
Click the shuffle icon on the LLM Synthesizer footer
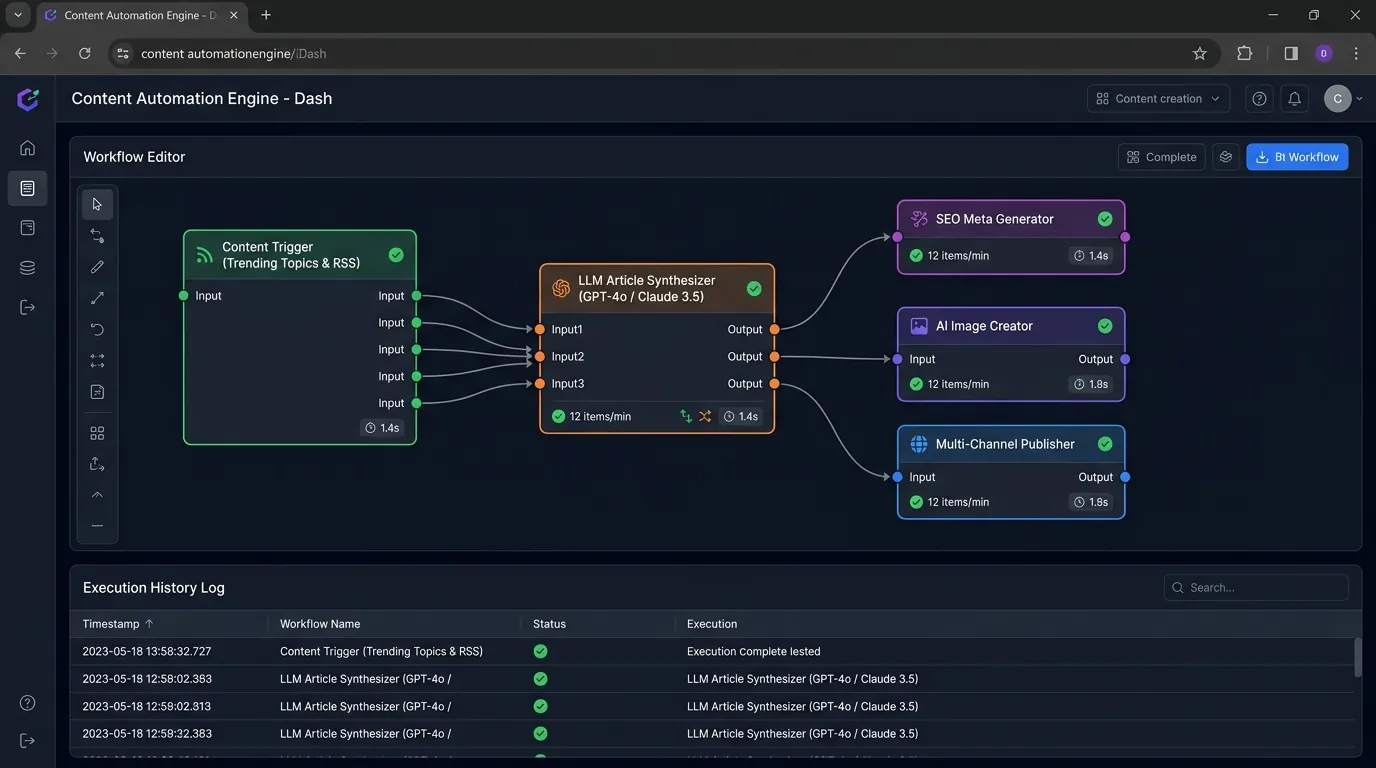[x=705, y=416]
